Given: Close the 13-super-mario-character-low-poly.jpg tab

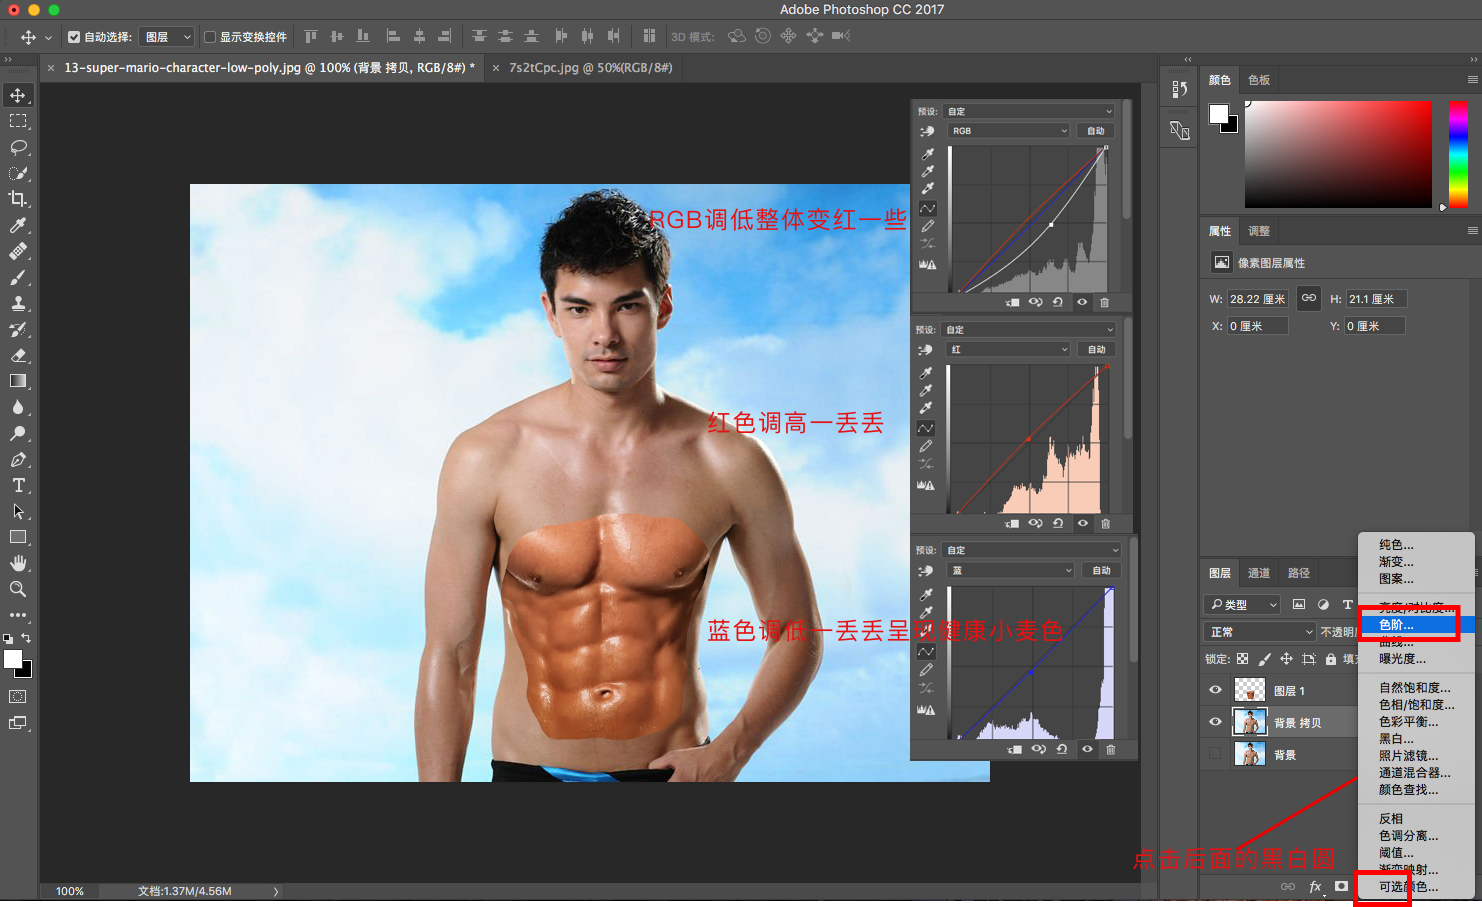Looking at the screenshot, I should click(x=51, y=68).
